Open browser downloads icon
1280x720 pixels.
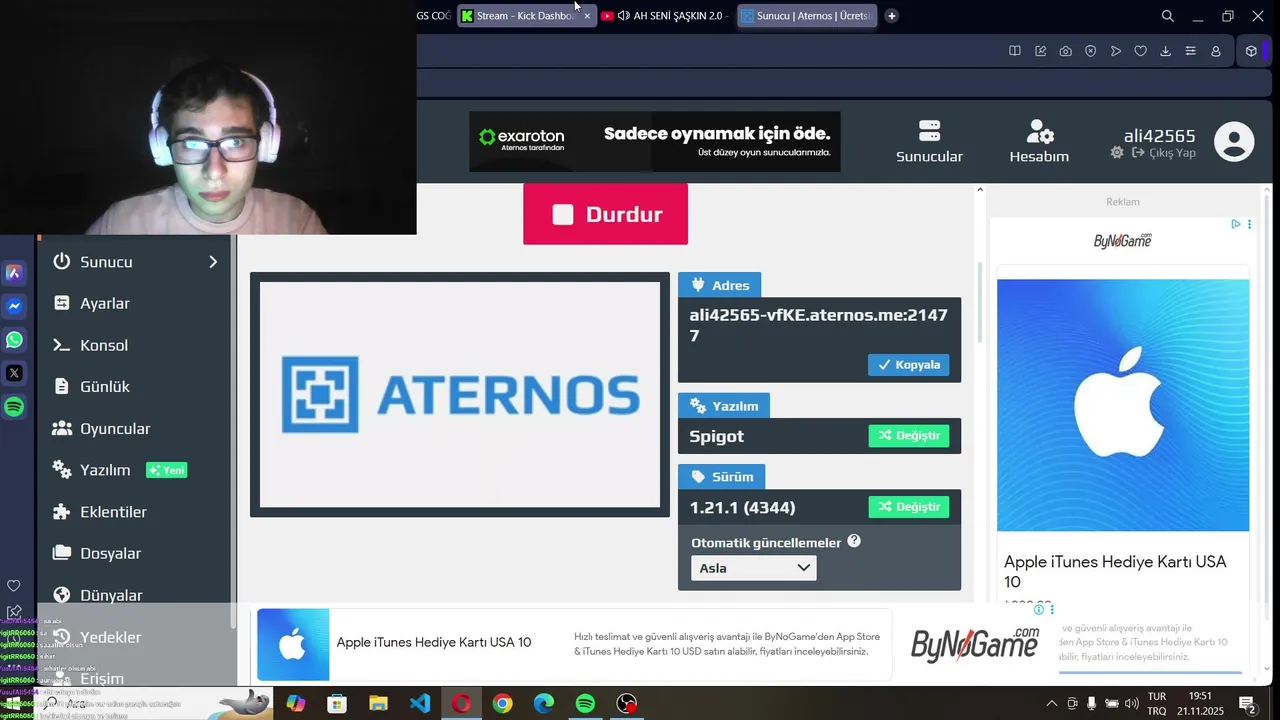[1165, 51]
